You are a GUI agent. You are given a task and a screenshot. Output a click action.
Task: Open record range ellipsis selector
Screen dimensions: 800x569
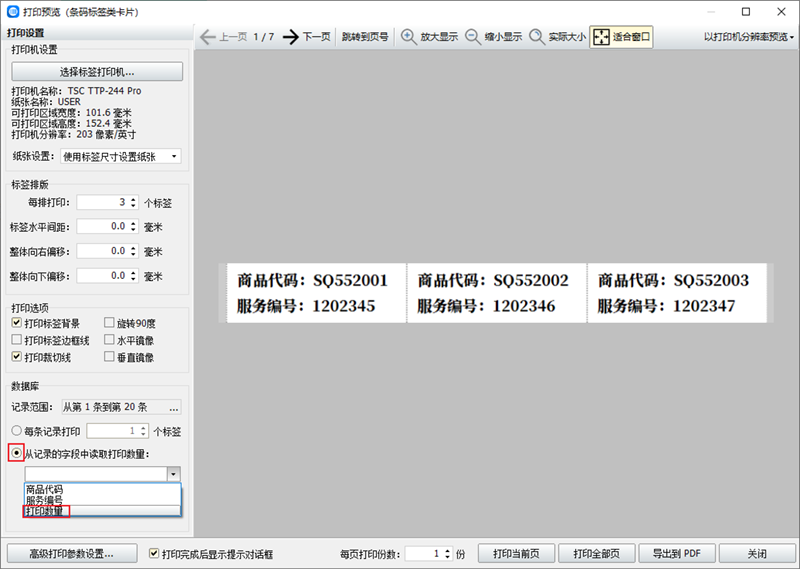coord(174,407)
